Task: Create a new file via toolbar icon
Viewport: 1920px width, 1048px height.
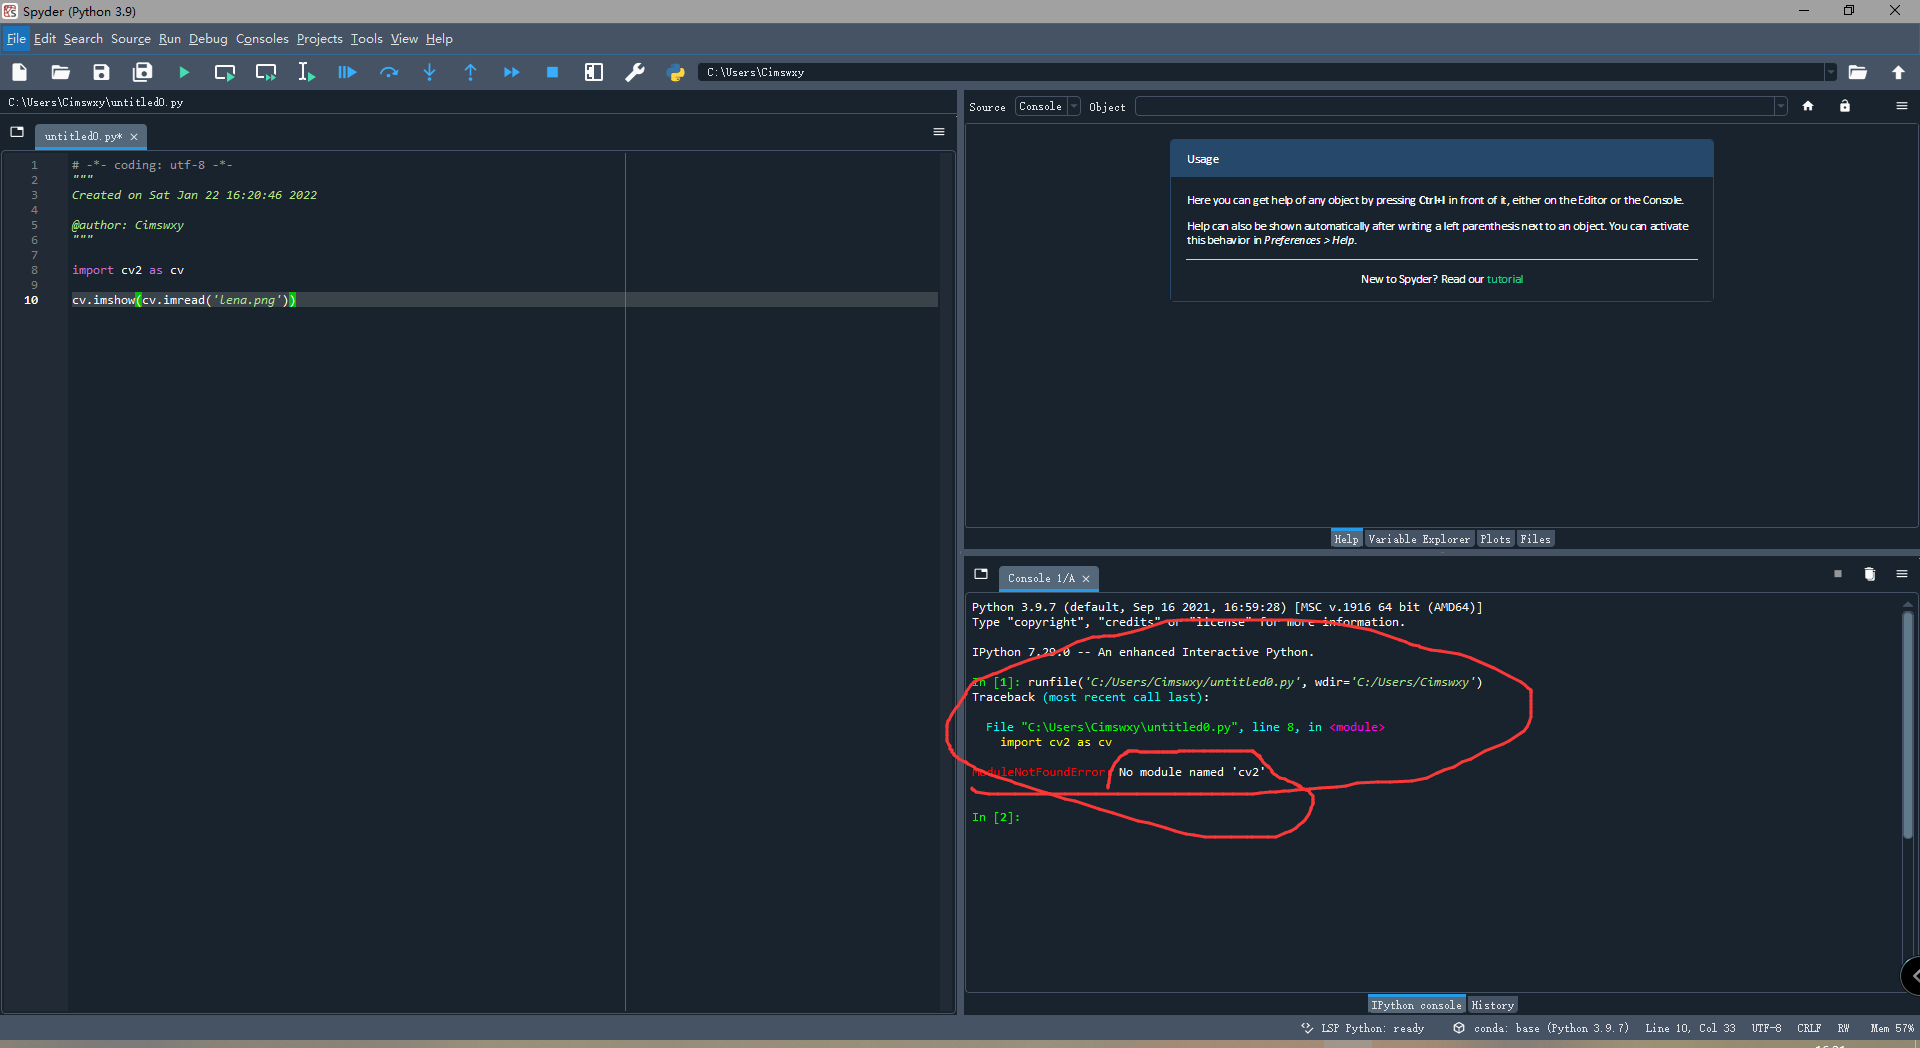Action: coord(19,72)
